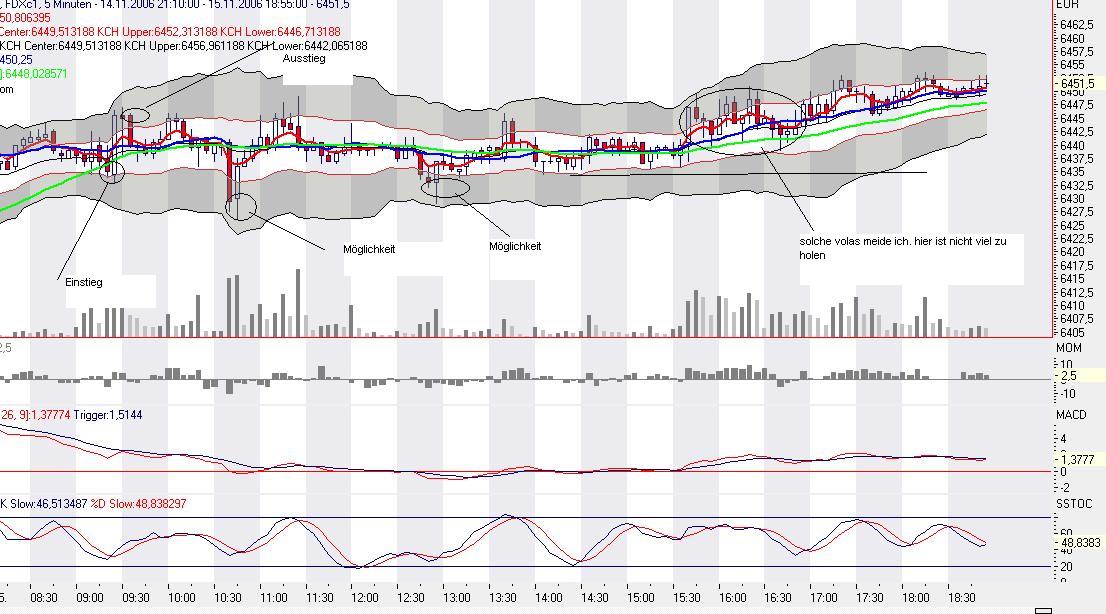Click the 6460 price axis label
1106x614 pixels.
tap(1072, 39)
